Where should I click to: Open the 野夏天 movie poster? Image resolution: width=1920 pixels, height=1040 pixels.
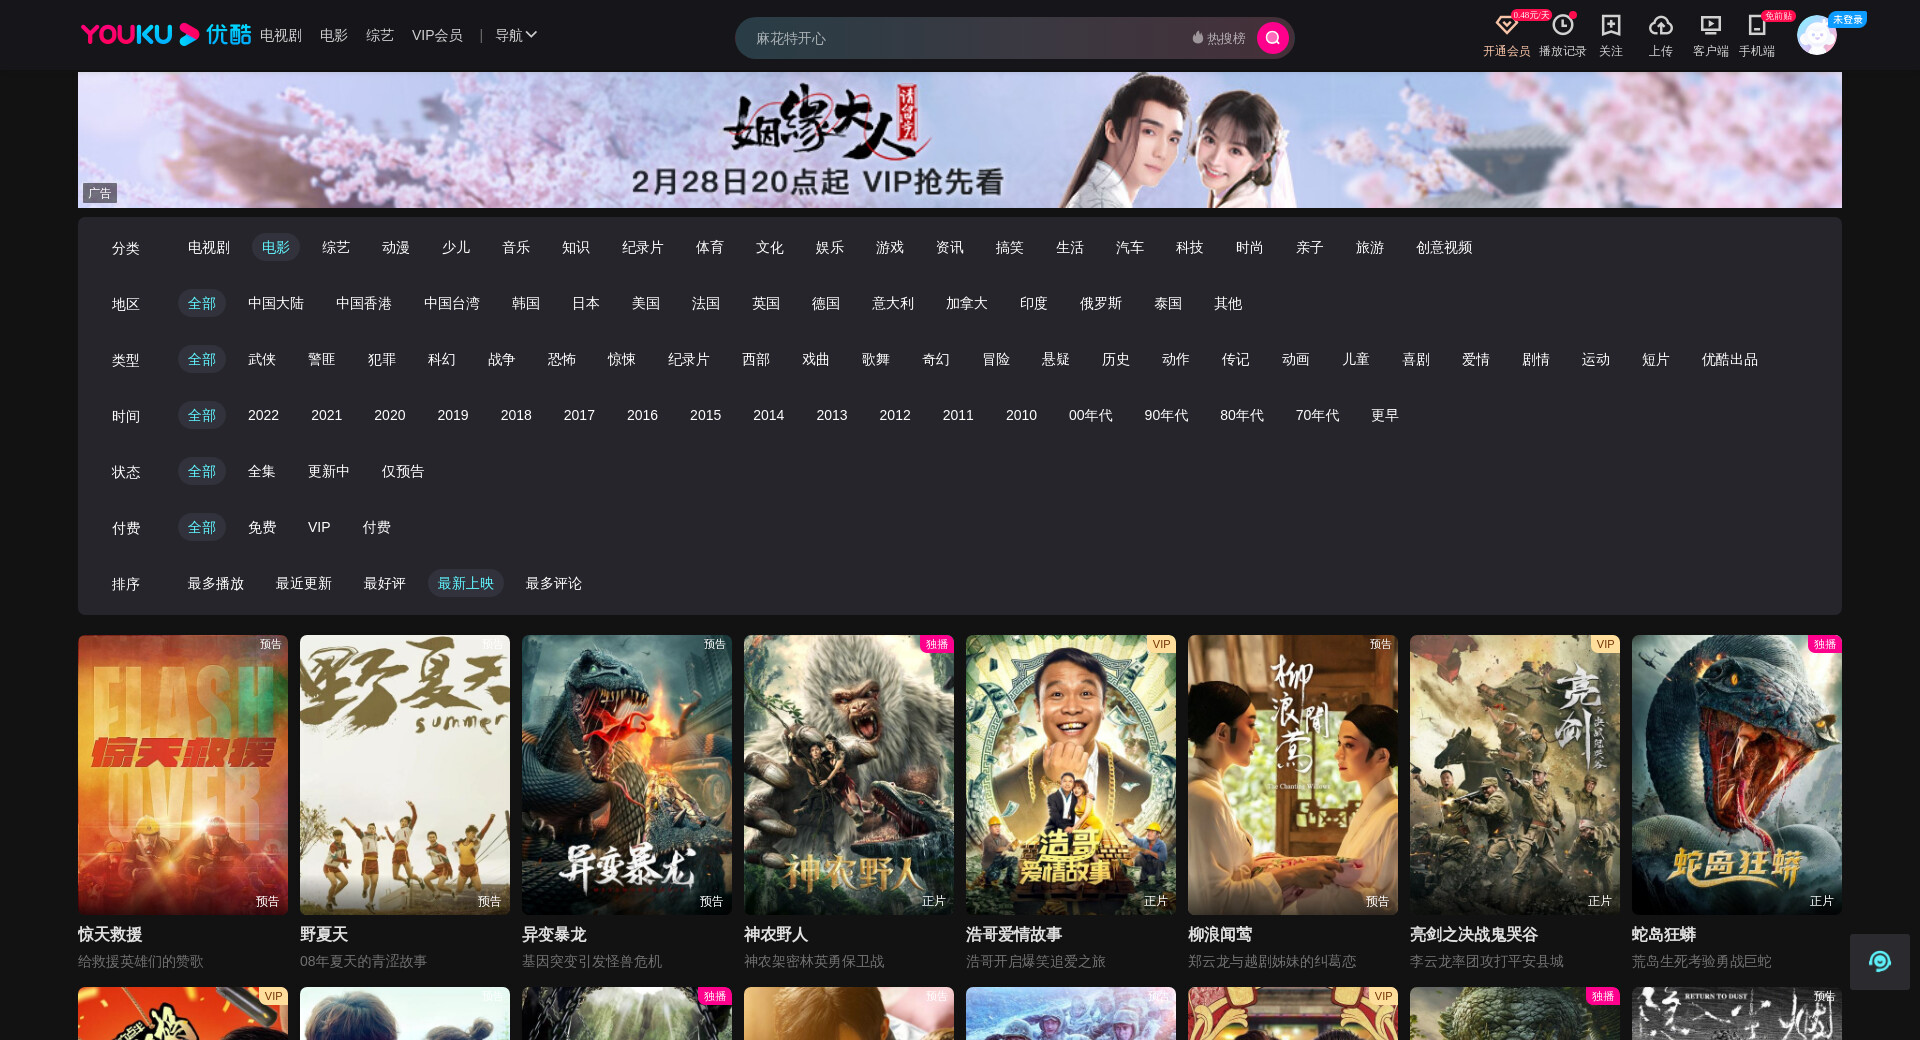point(405,775)
